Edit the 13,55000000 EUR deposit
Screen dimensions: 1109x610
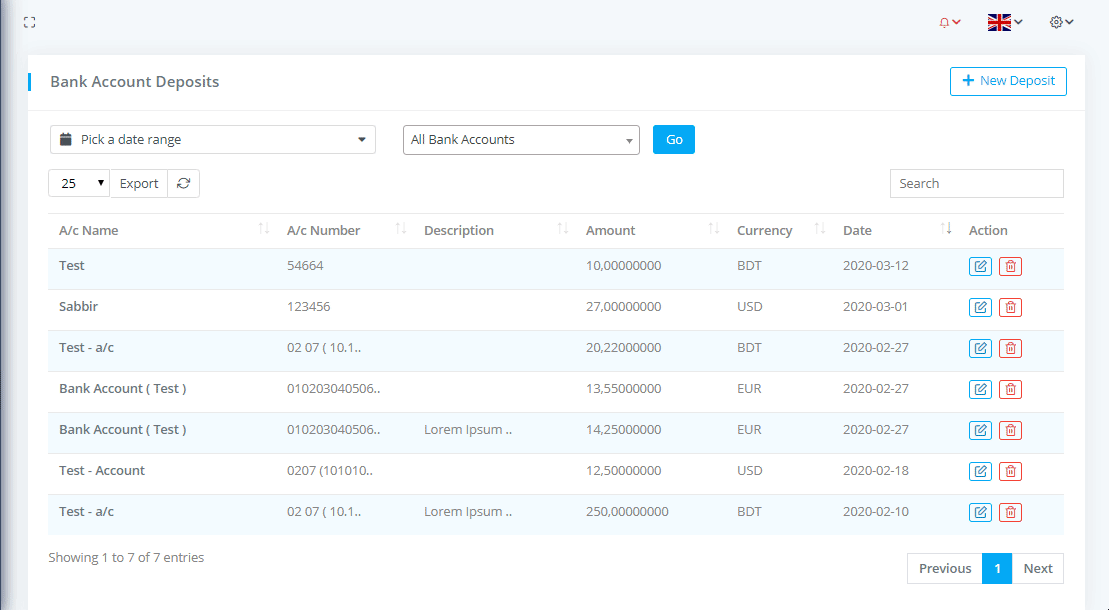click(980, 389)
